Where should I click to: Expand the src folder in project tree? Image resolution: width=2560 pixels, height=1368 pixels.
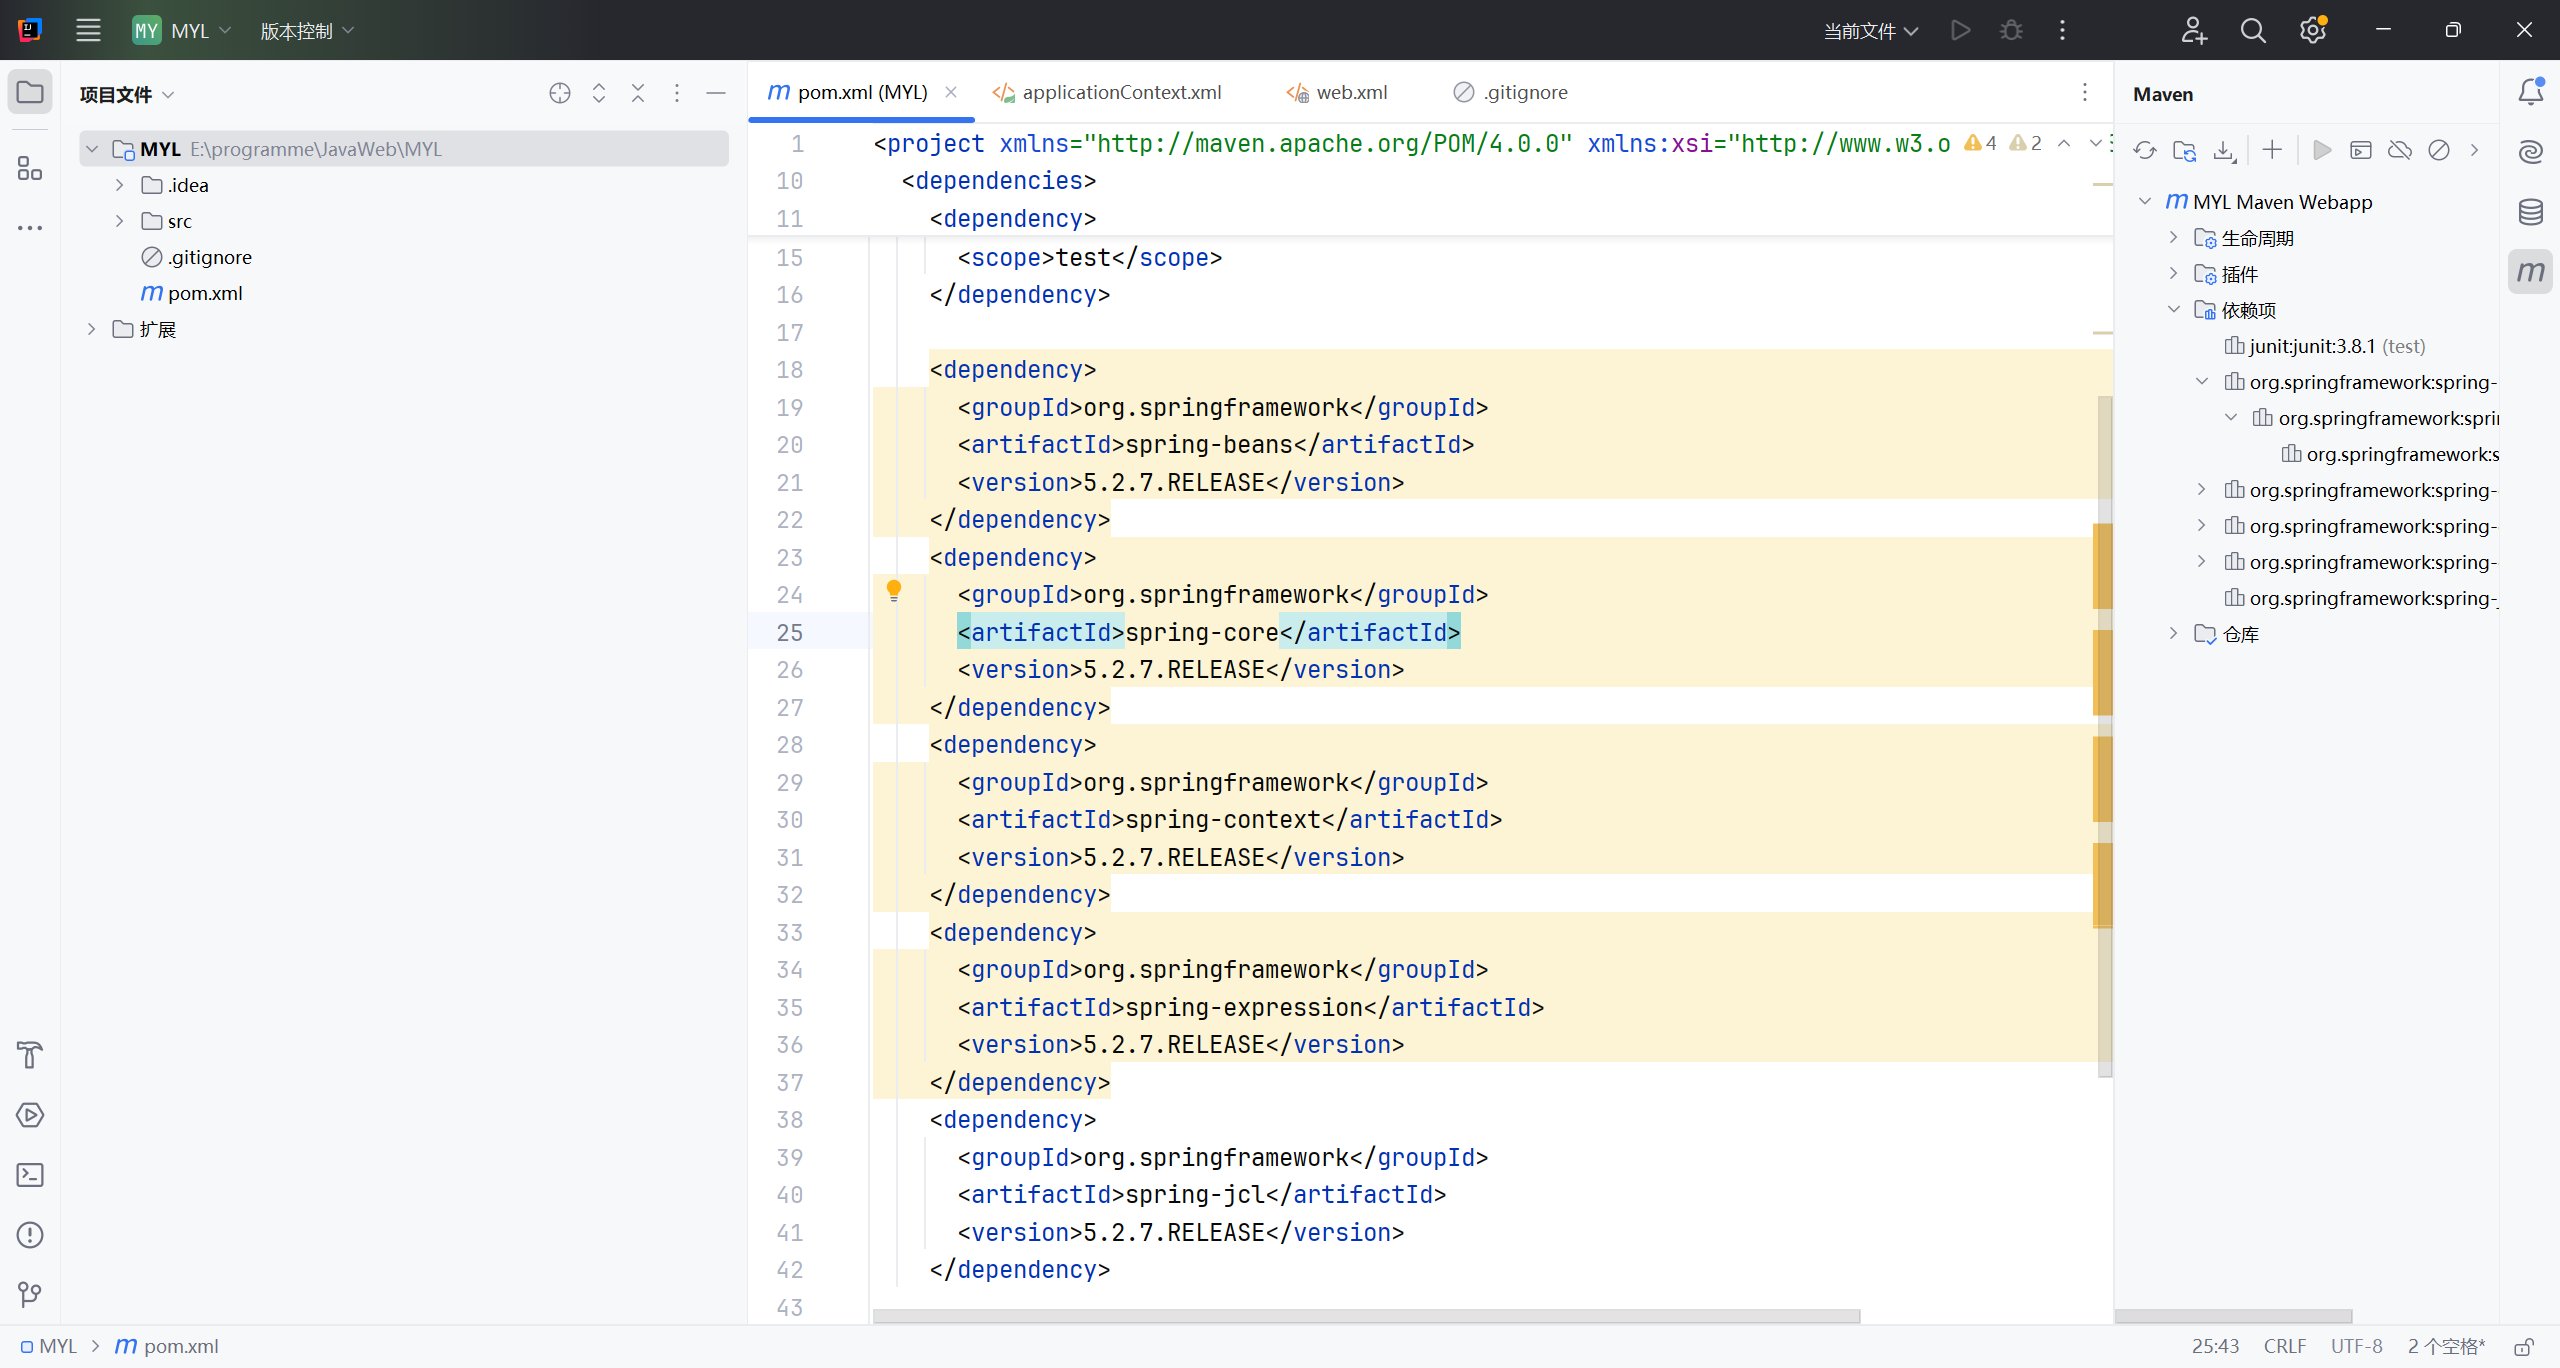[x=119, y=221]
